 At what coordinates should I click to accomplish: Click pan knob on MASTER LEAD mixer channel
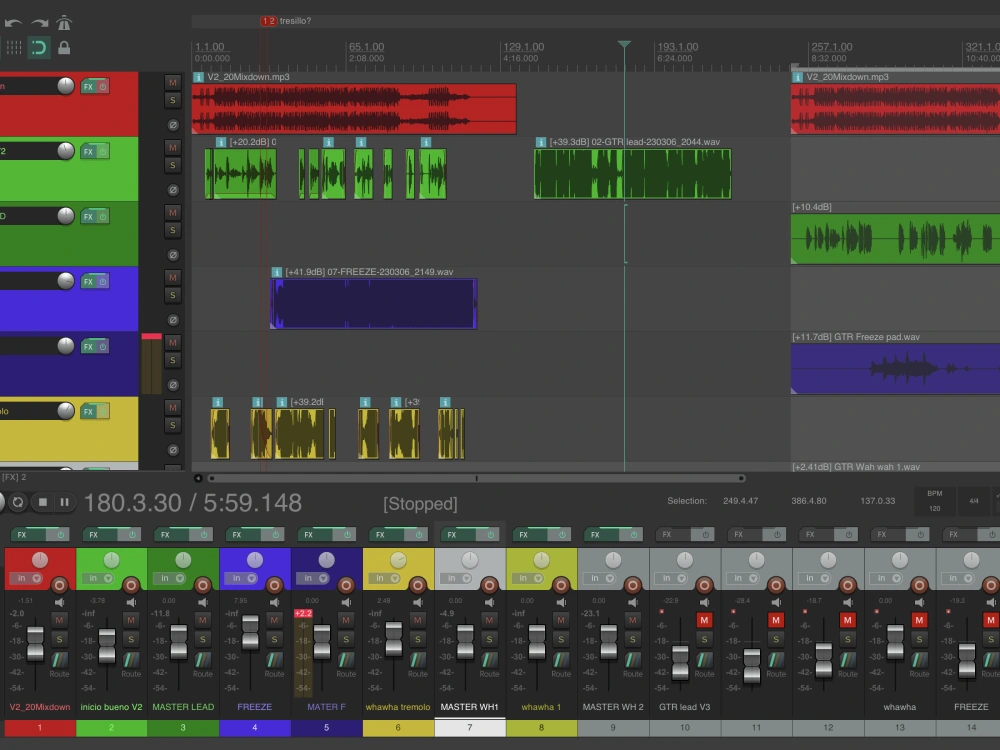coord(183,560)
